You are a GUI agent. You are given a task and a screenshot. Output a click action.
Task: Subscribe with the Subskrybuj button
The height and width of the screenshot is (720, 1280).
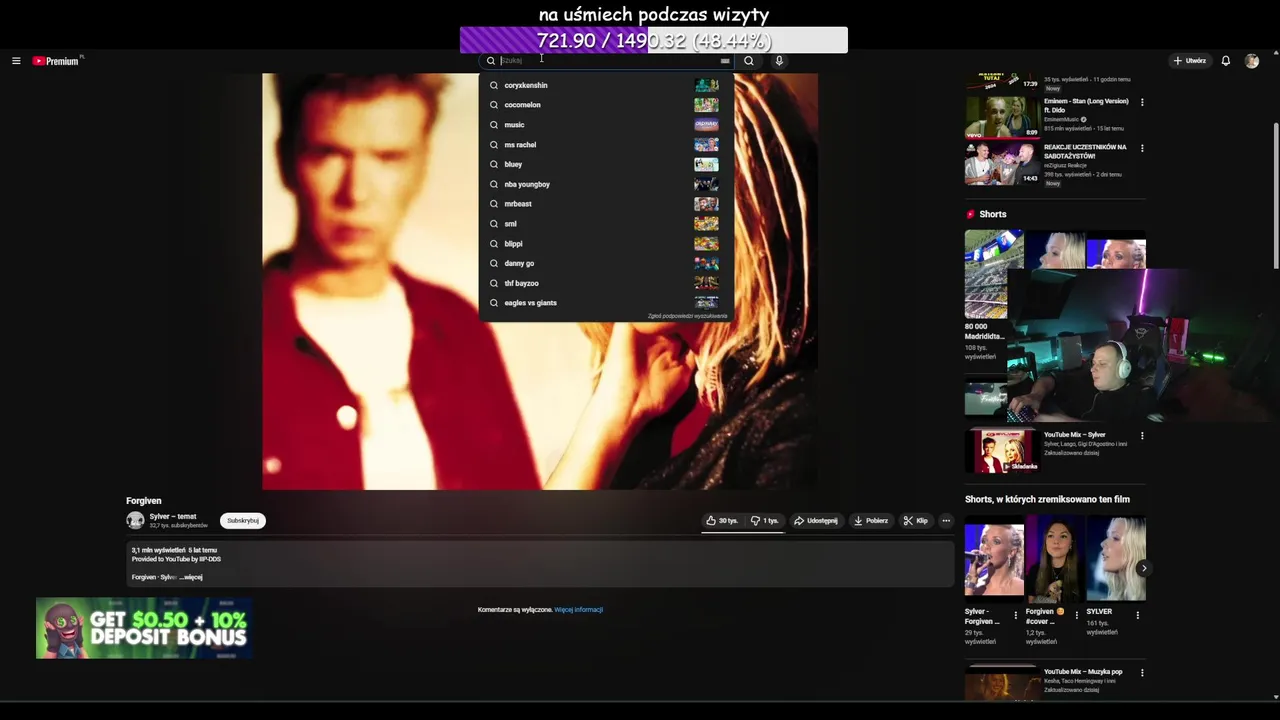click(243, 521)
